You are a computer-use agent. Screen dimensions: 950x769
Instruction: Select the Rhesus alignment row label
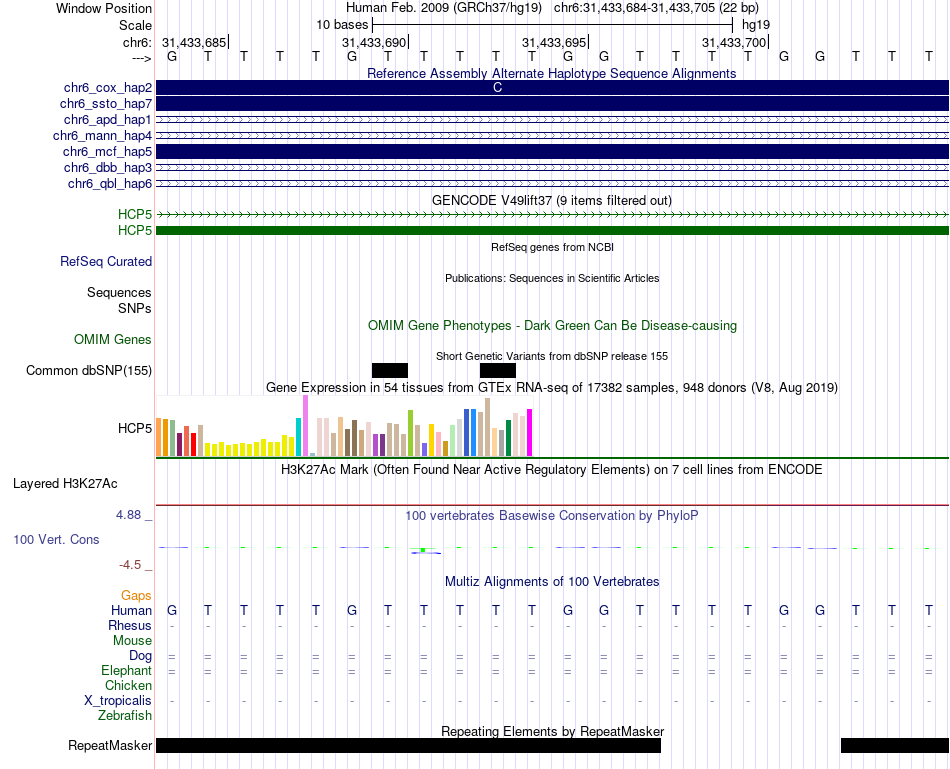click(x=130, y=625)
